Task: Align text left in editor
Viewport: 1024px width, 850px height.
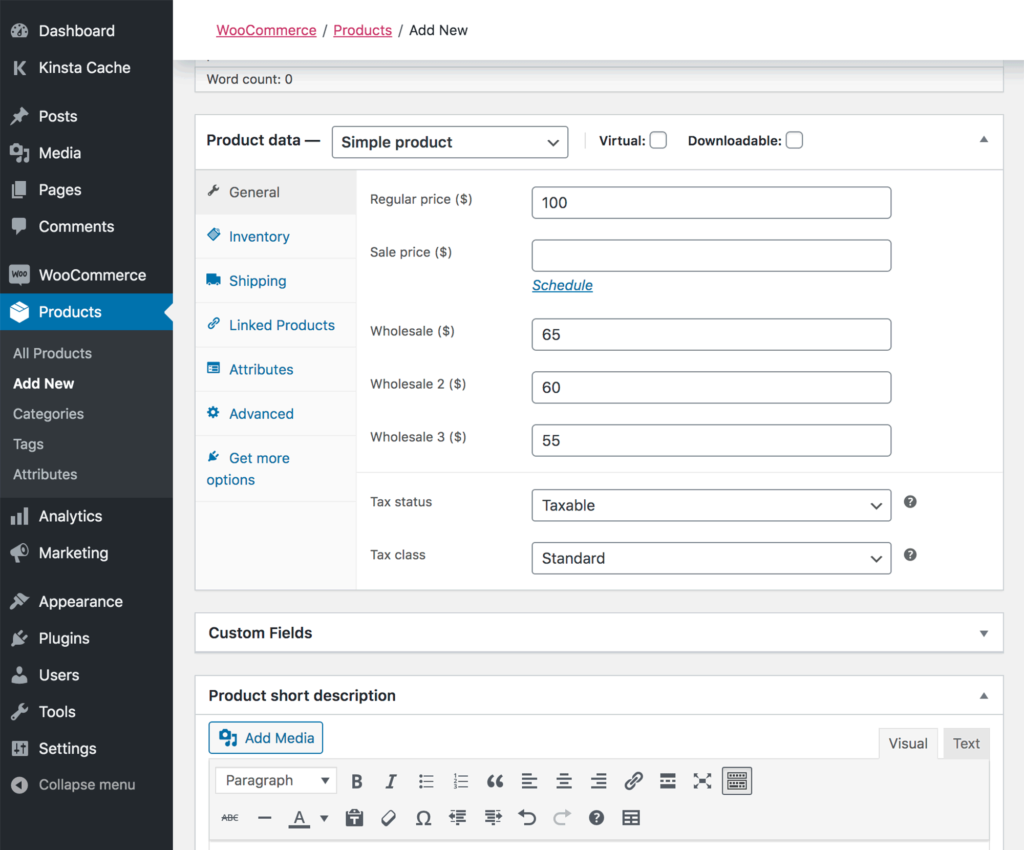Action: (x=530, y=781)
